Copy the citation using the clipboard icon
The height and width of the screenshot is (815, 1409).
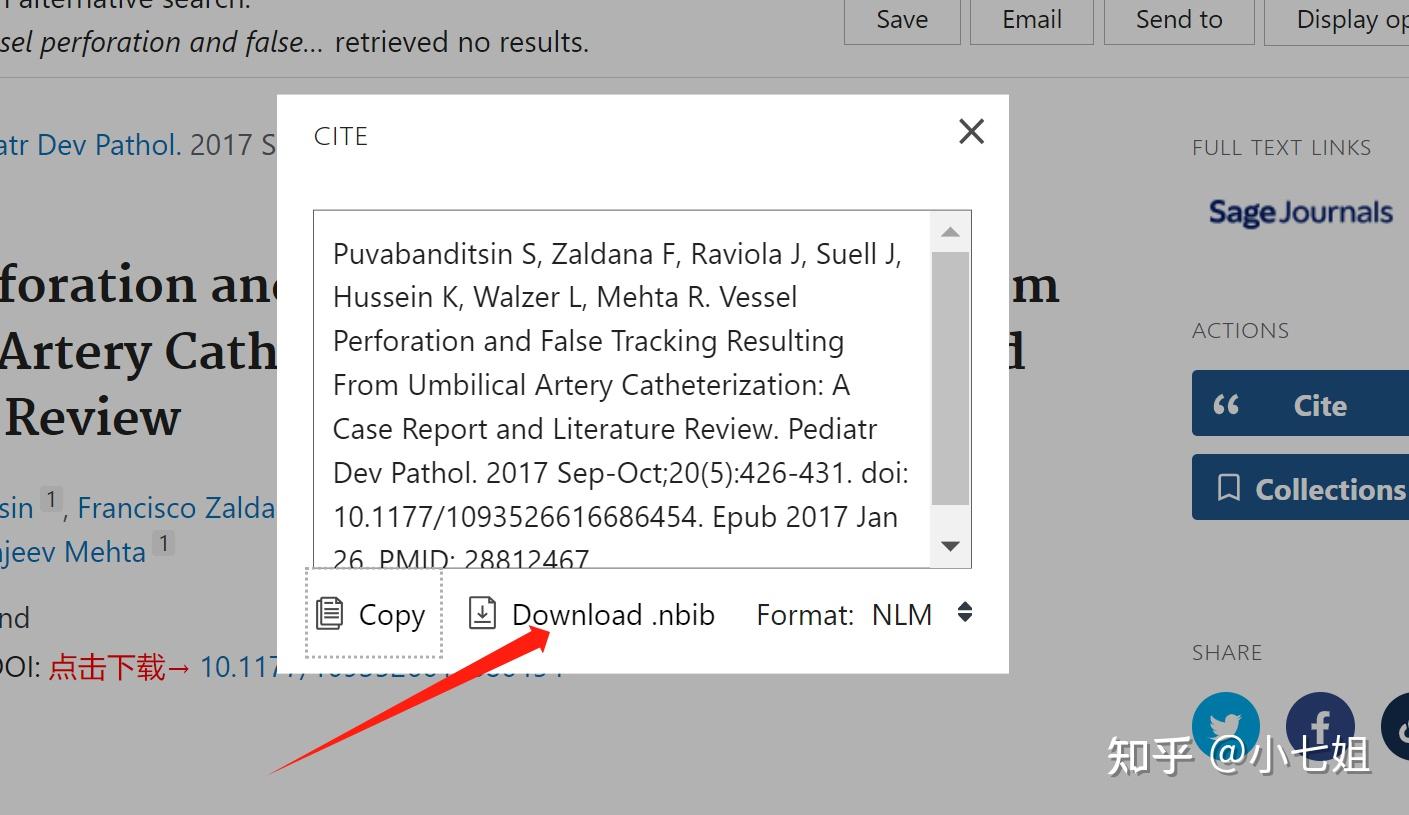point(330,614)
